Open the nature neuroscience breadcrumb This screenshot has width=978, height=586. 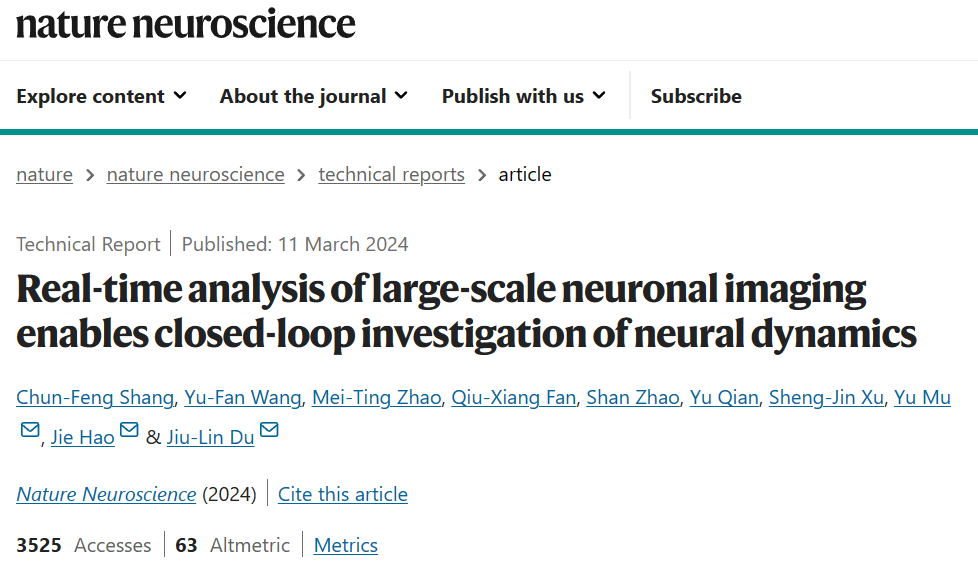pos(195,174)
